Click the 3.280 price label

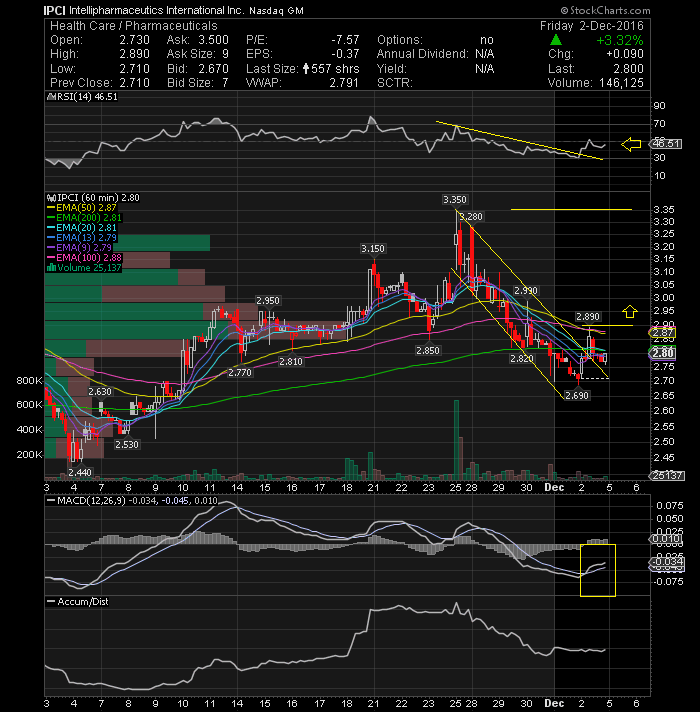[x=470, y=217]
